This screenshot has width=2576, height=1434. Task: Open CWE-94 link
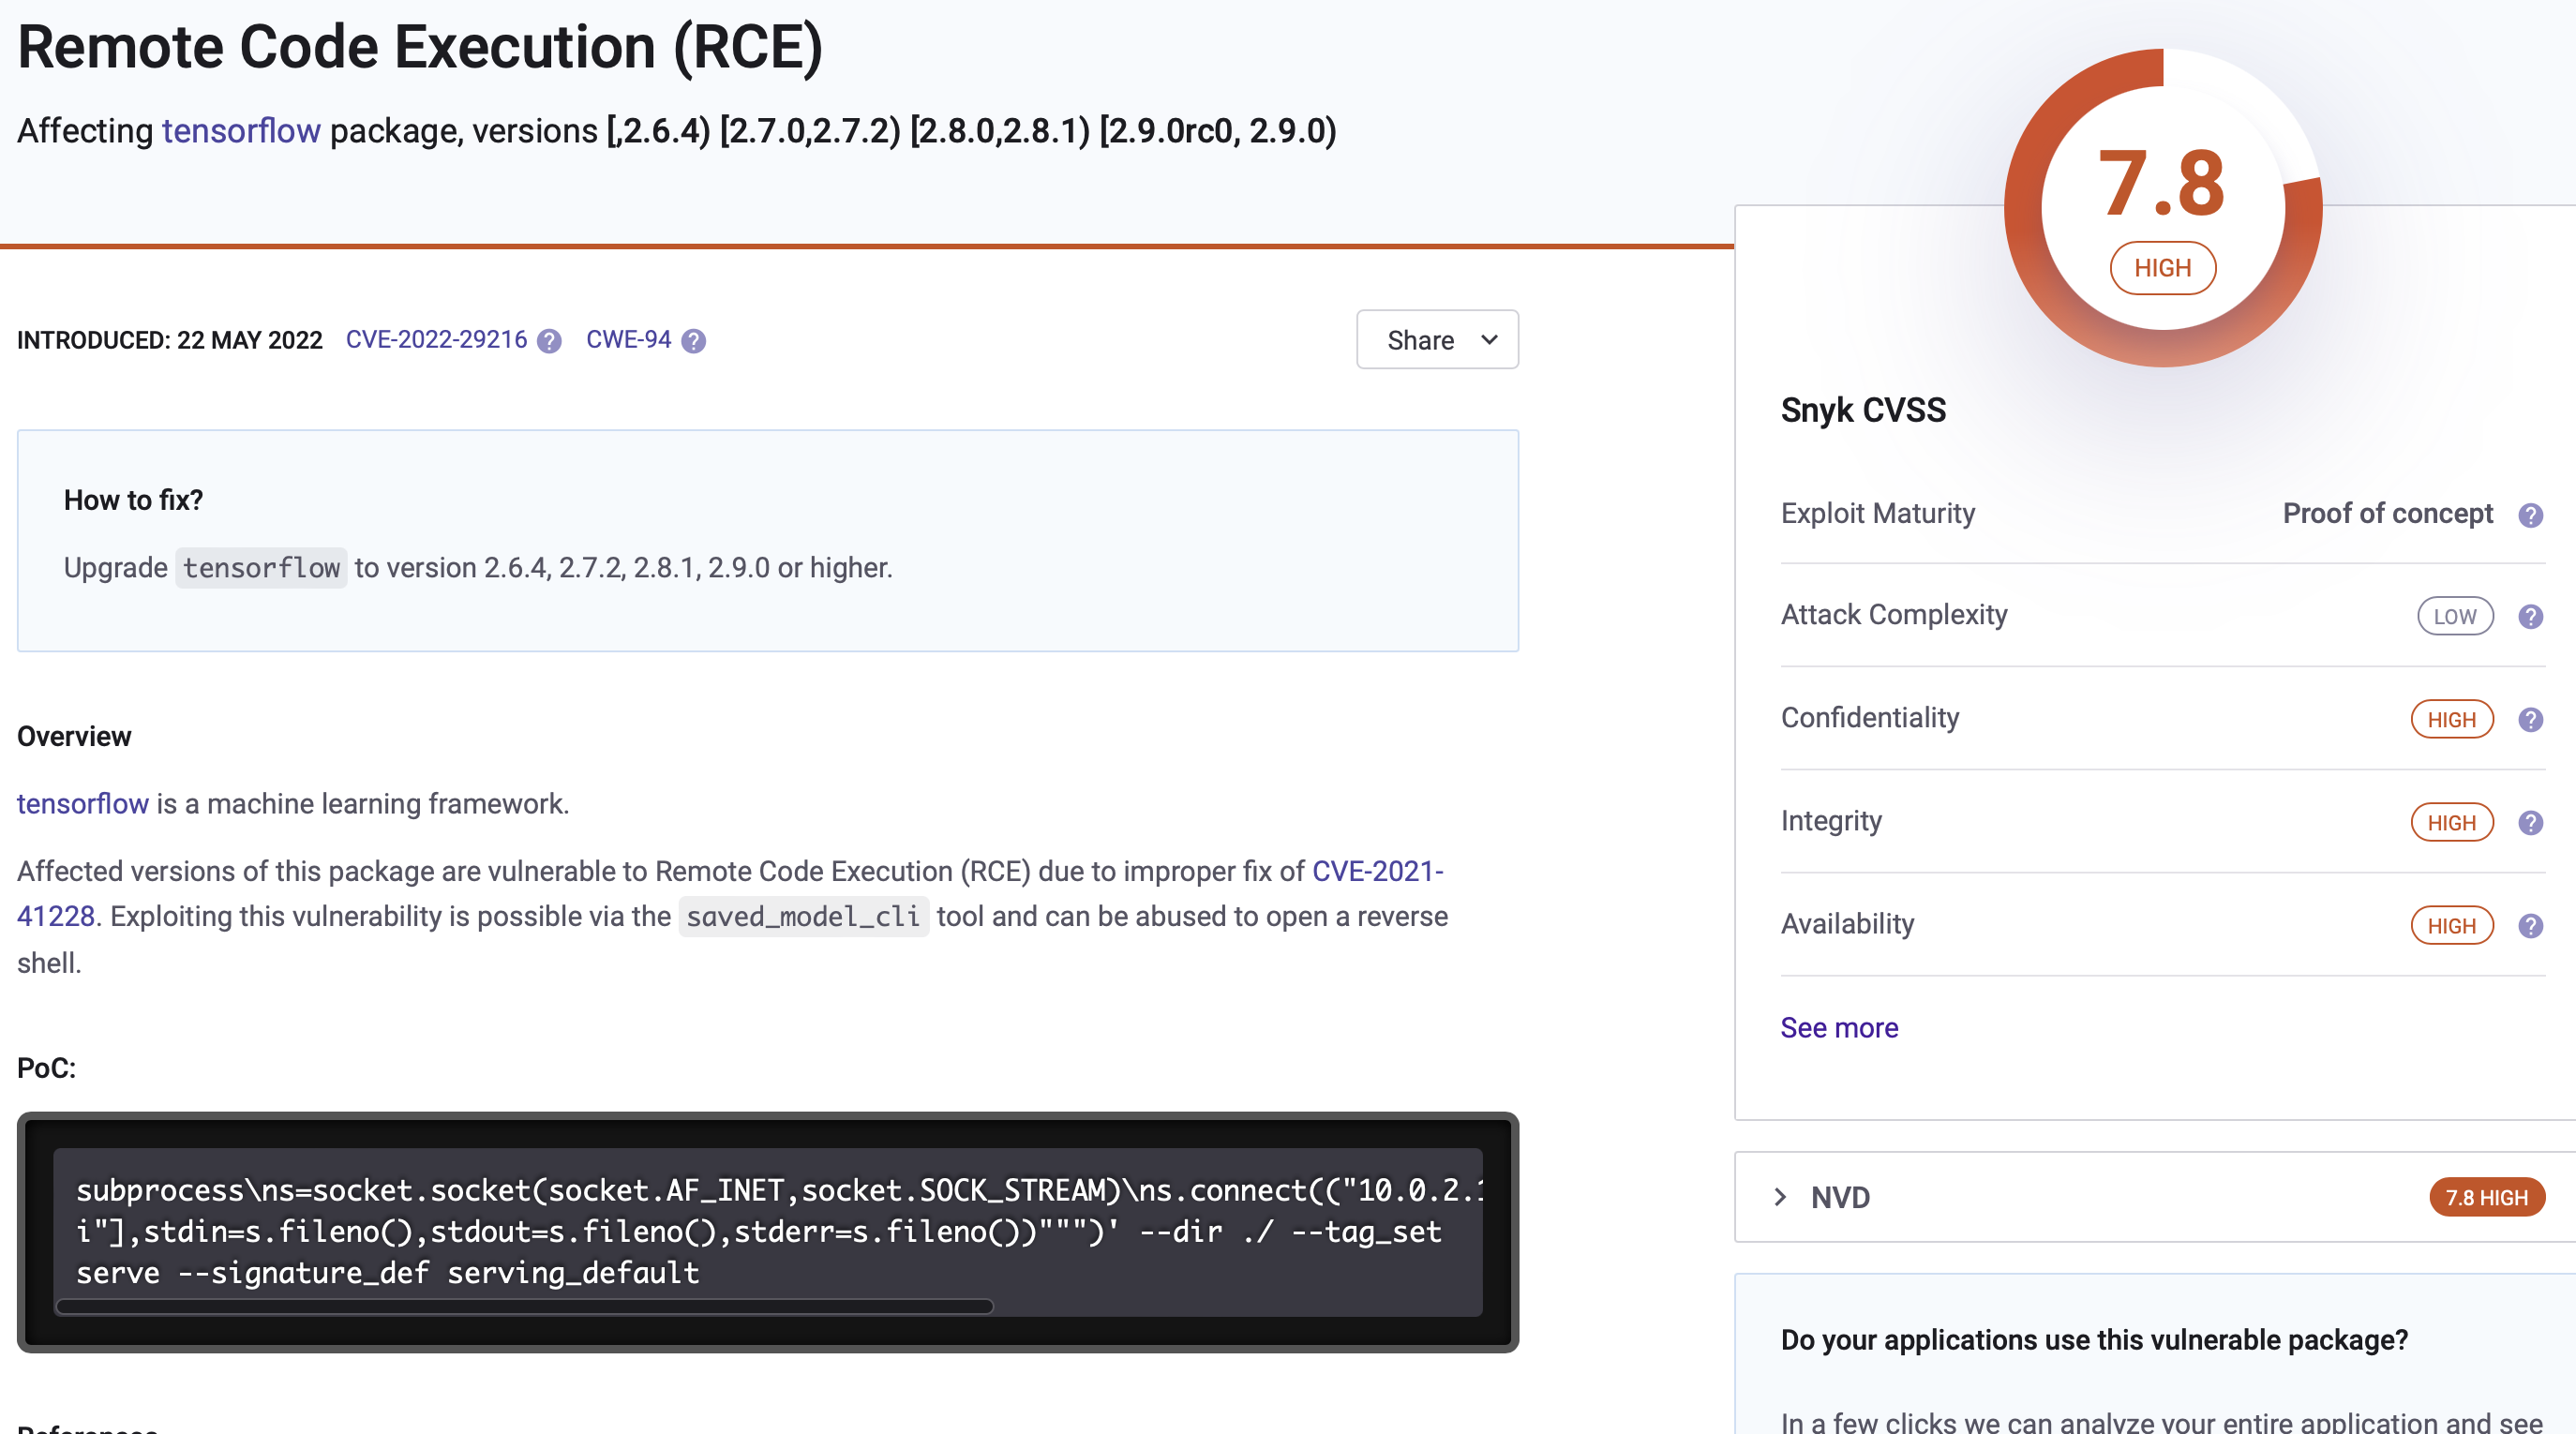628,340
